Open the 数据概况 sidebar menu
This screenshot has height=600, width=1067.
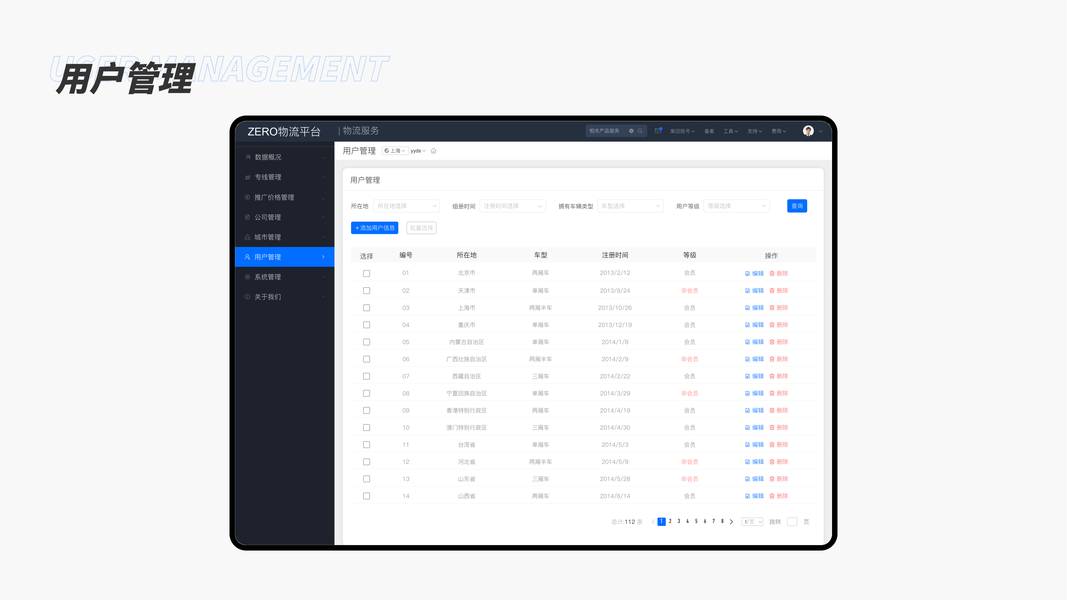[x=284, y=157]
